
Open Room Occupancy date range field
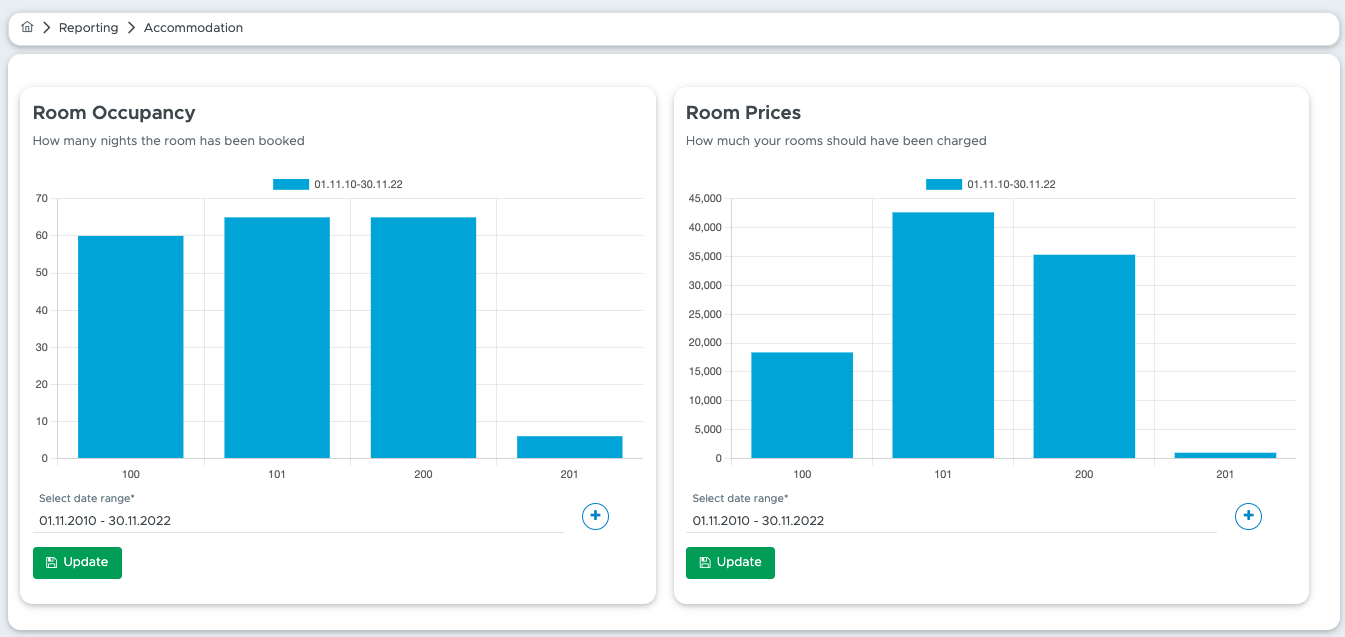point(299,521)
